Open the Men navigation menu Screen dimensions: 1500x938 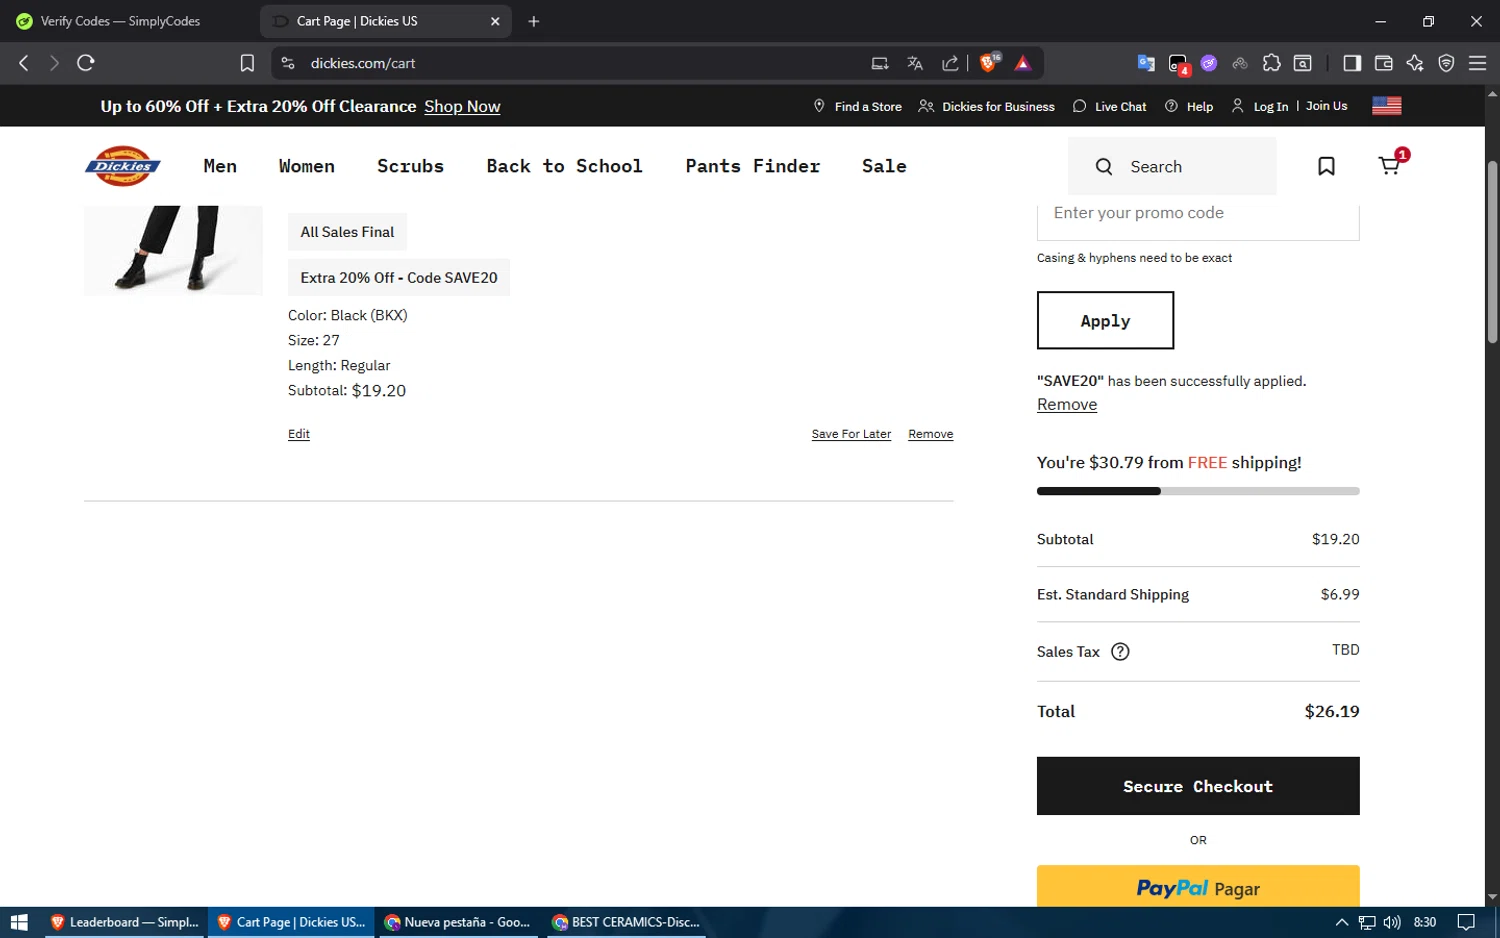tap(220, 166)
